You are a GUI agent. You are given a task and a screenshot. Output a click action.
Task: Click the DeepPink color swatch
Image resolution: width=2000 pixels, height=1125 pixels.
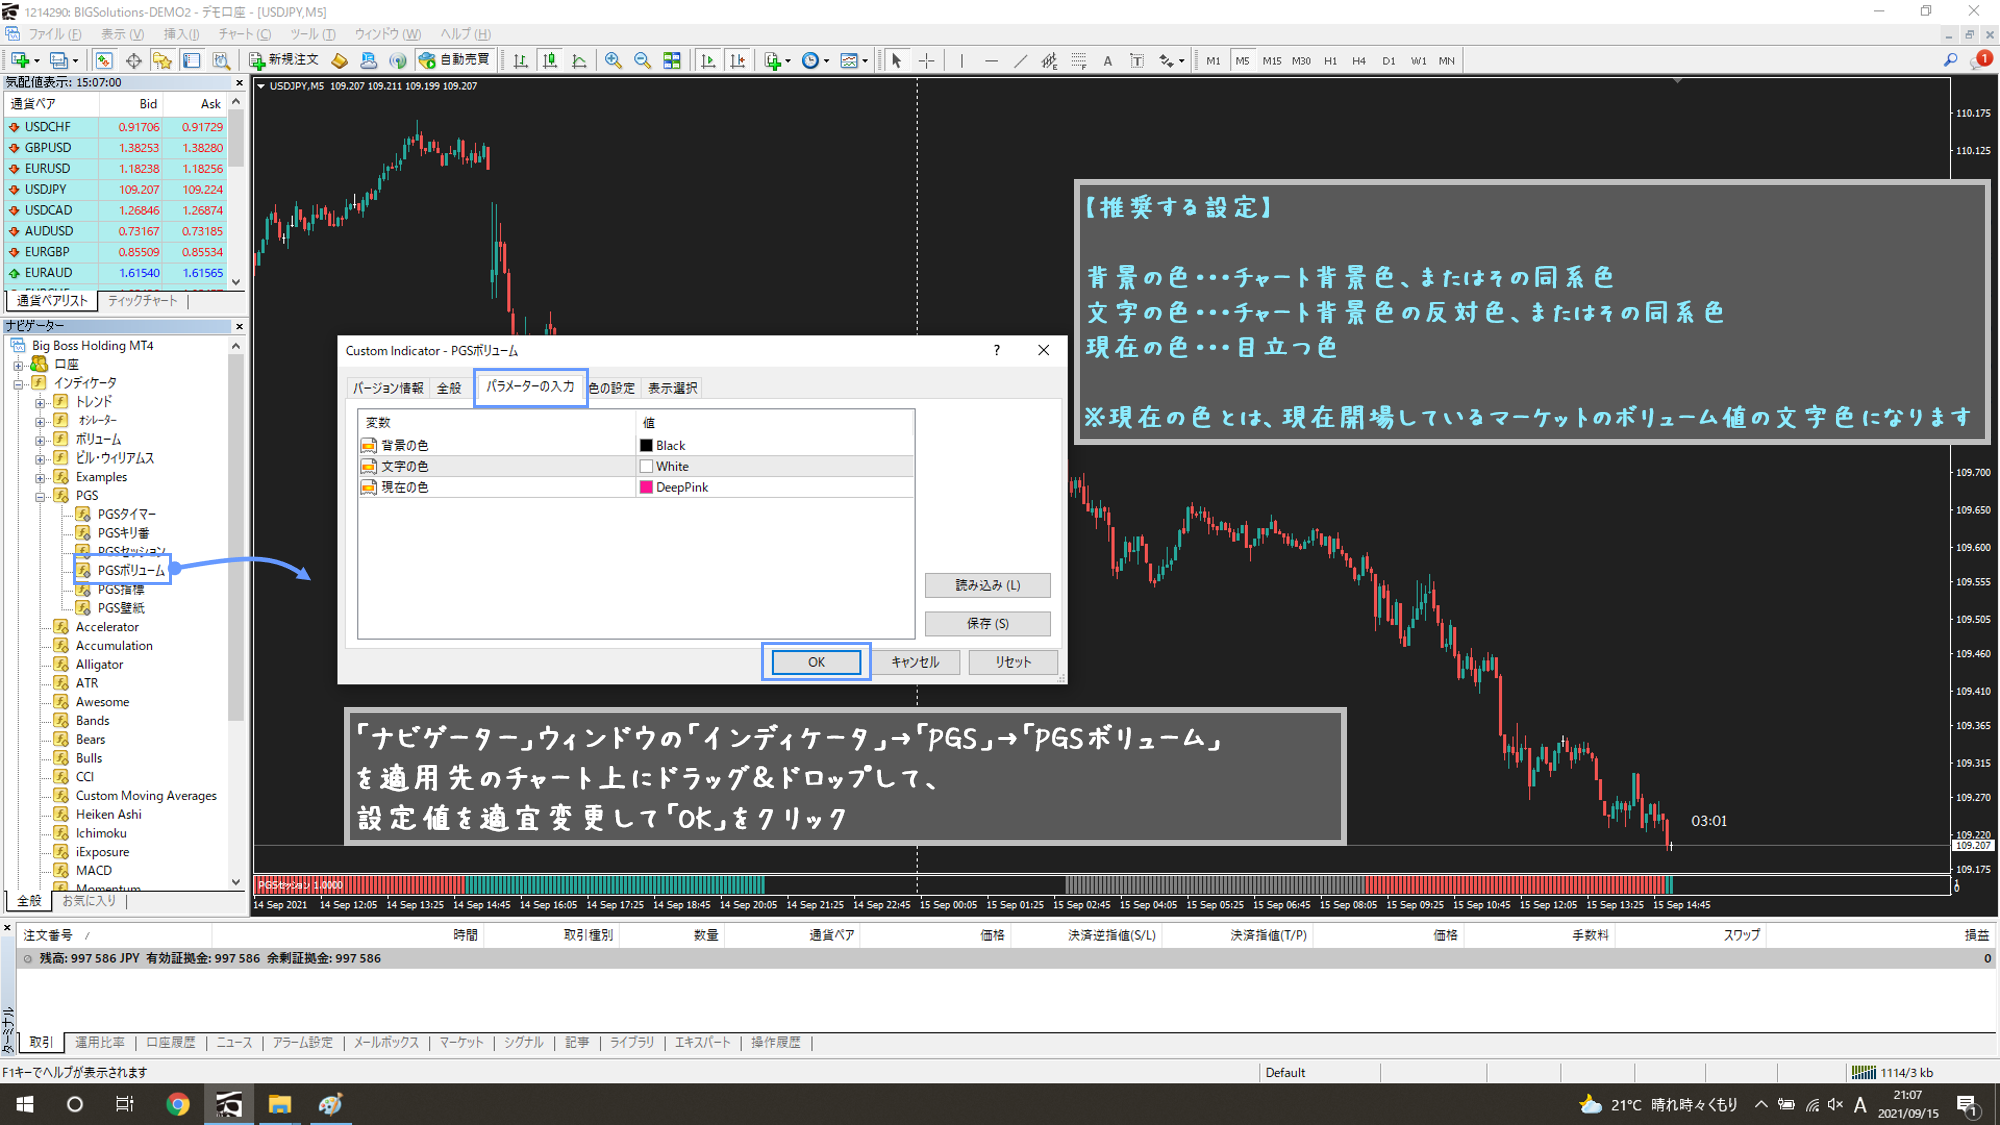(x=646, y=488)
